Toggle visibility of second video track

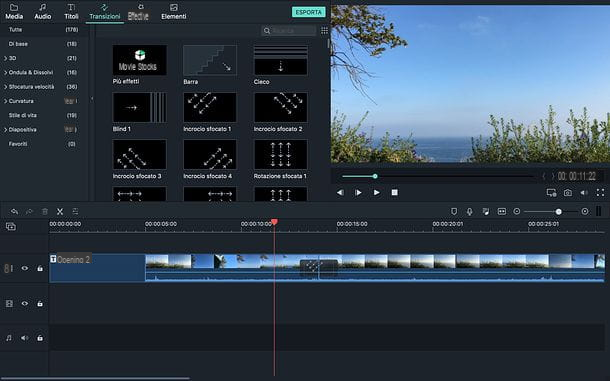coord(25,303)
